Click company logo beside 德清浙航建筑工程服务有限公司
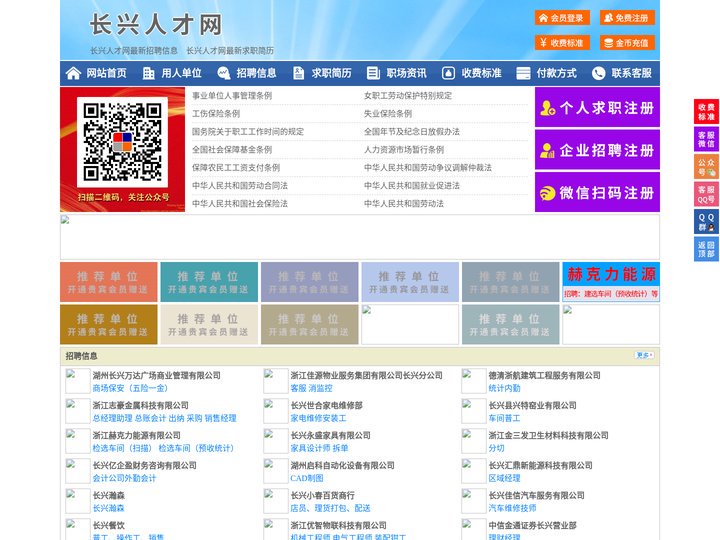This screenshot has width=720, height=540. 473,381
